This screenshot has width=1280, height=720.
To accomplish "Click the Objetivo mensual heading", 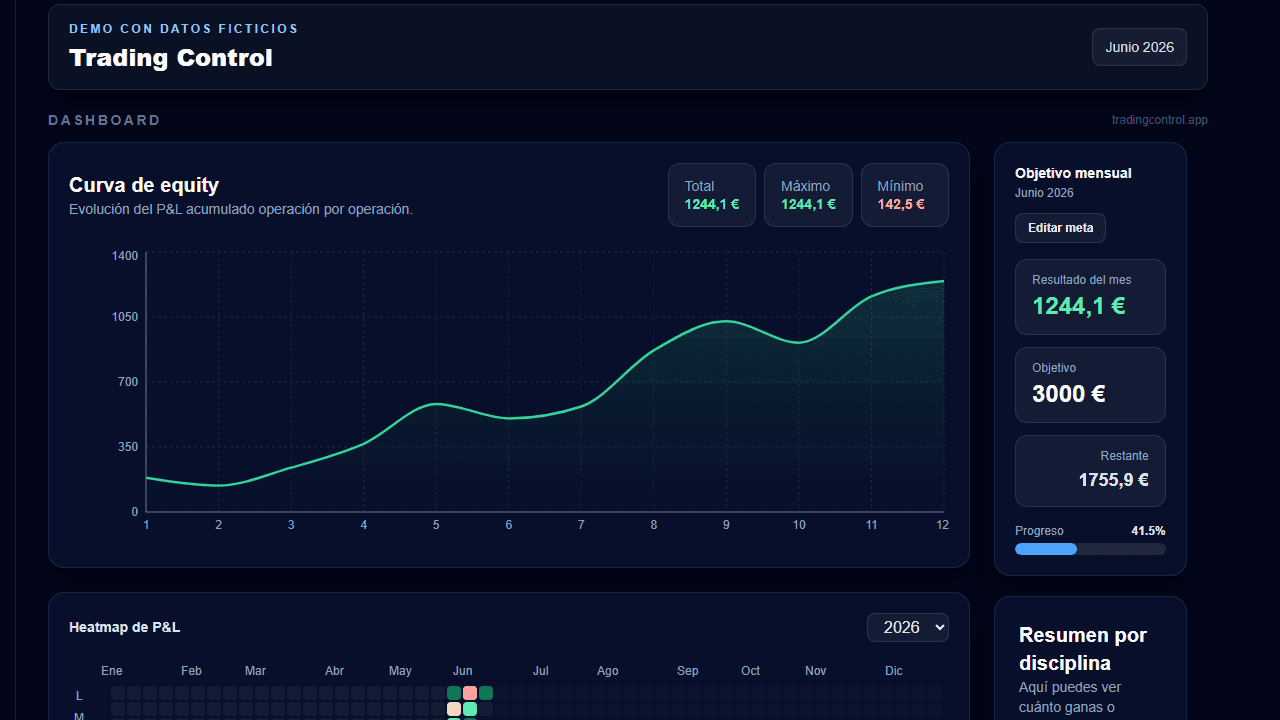I will (x=1073, y=173).
